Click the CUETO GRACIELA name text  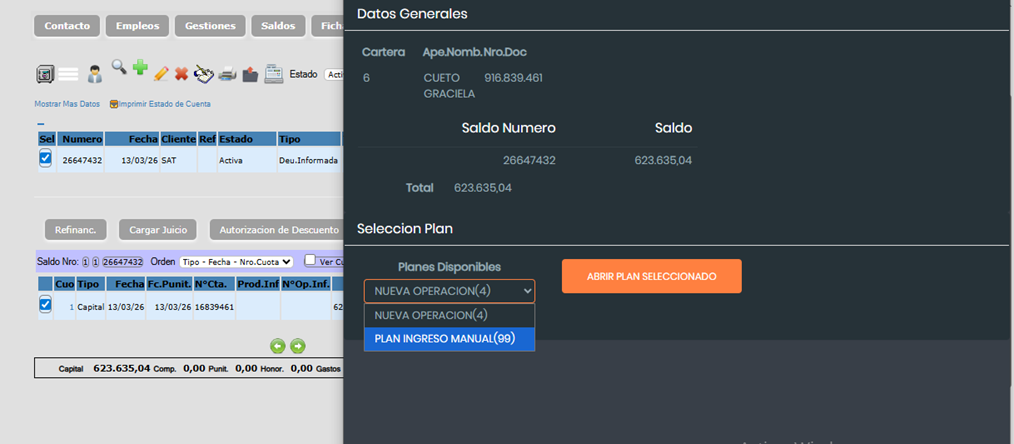(x=449, y=86)
